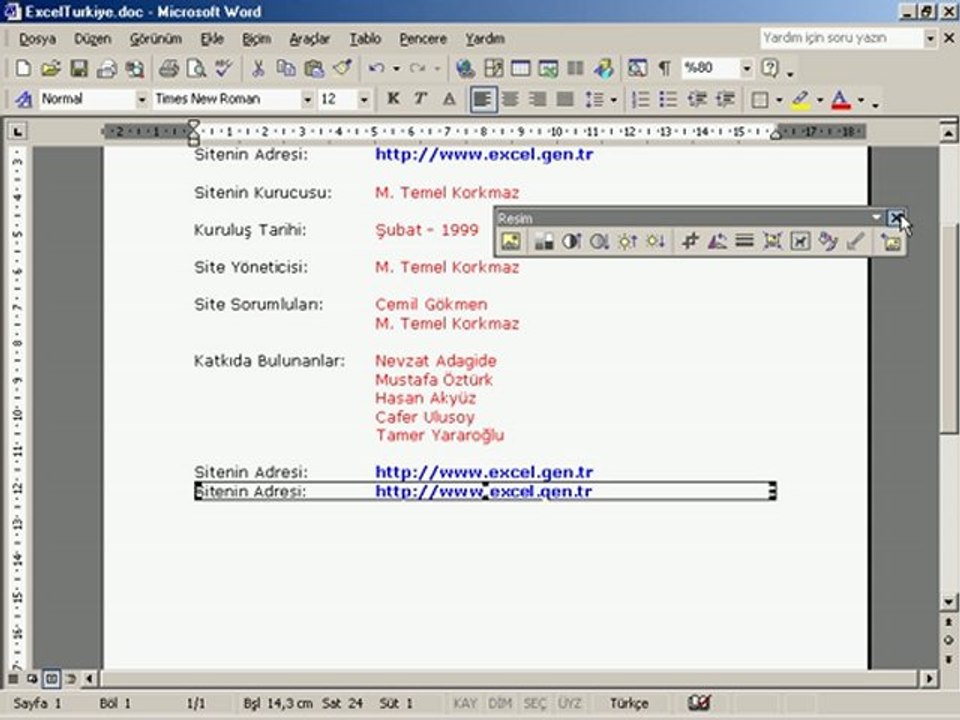This screenshot has height=720, width=960.
Task: Open the Times New Roman font dropdown
Action: click(x=307, y=99)
